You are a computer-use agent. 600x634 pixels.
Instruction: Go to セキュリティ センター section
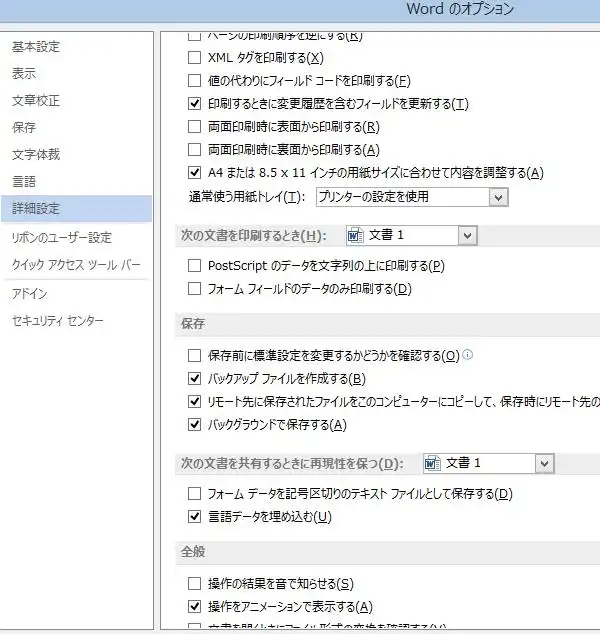57,321
